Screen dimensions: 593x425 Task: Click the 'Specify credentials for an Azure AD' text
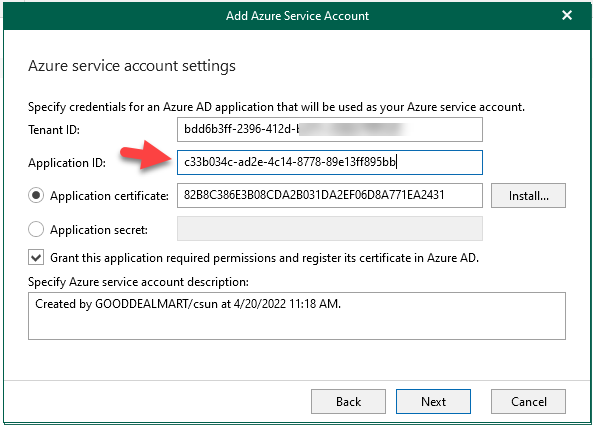276,107
